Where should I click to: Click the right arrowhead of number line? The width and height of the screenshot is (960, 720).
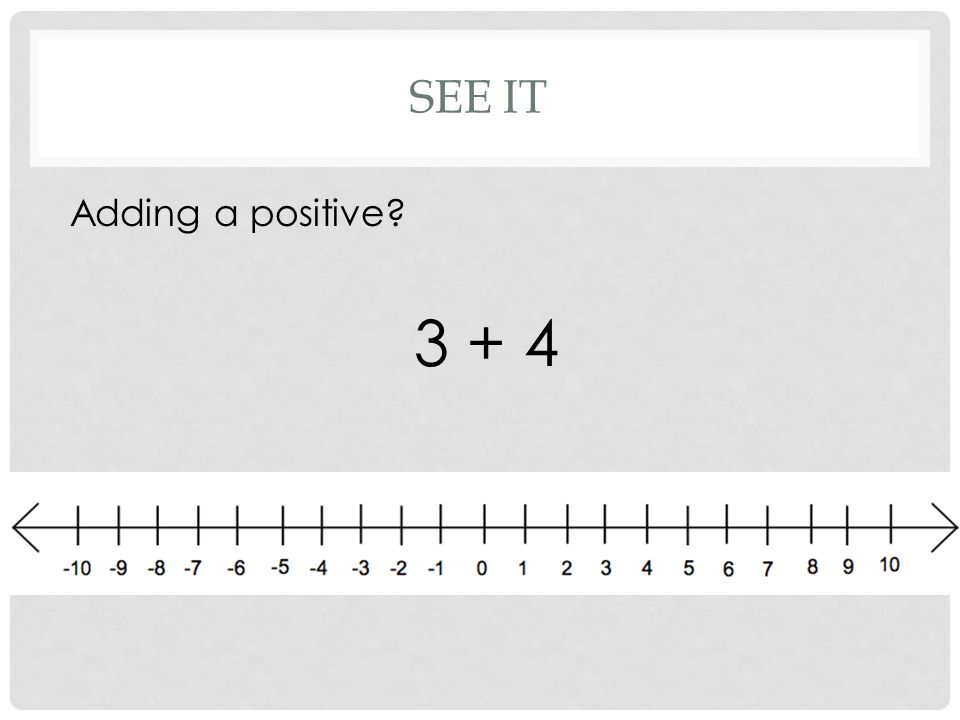point(944,527)
